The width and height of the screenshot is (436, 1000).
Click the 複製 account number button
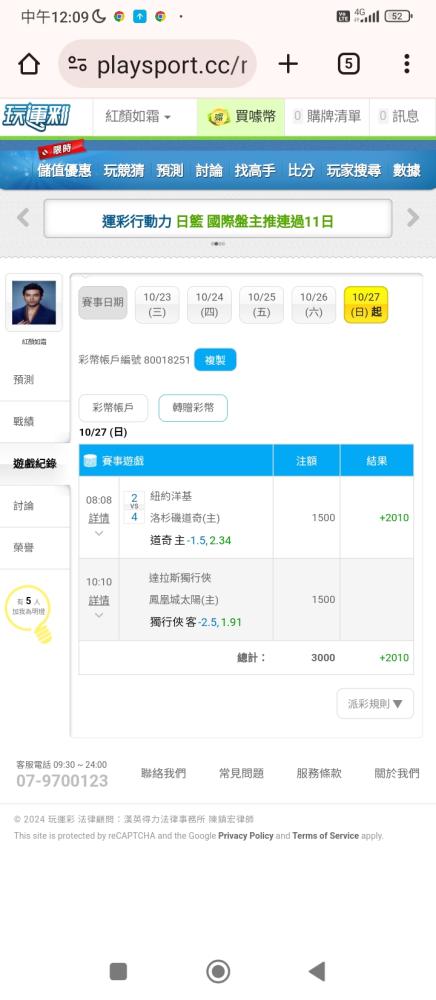coord(215,360)
